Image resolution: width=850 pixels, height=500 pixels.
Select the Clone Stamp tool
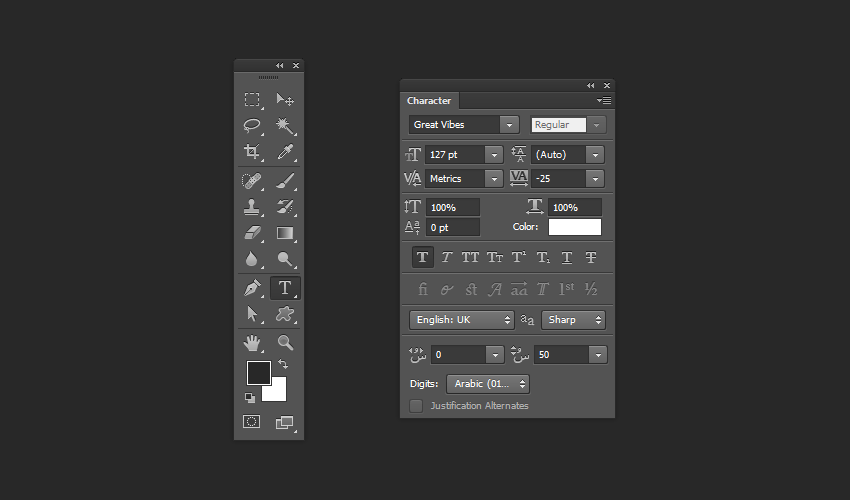click(252, 207)
